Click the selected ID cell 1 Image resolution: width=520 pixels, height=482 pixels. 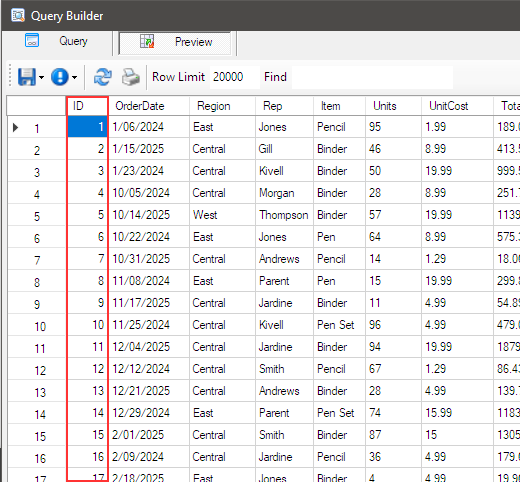pos(87,127)
